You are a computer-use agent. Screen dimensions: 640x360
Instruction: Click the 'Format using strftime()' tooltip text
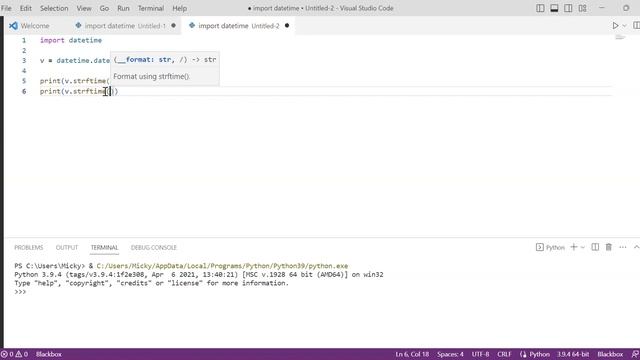coord(151,76)
